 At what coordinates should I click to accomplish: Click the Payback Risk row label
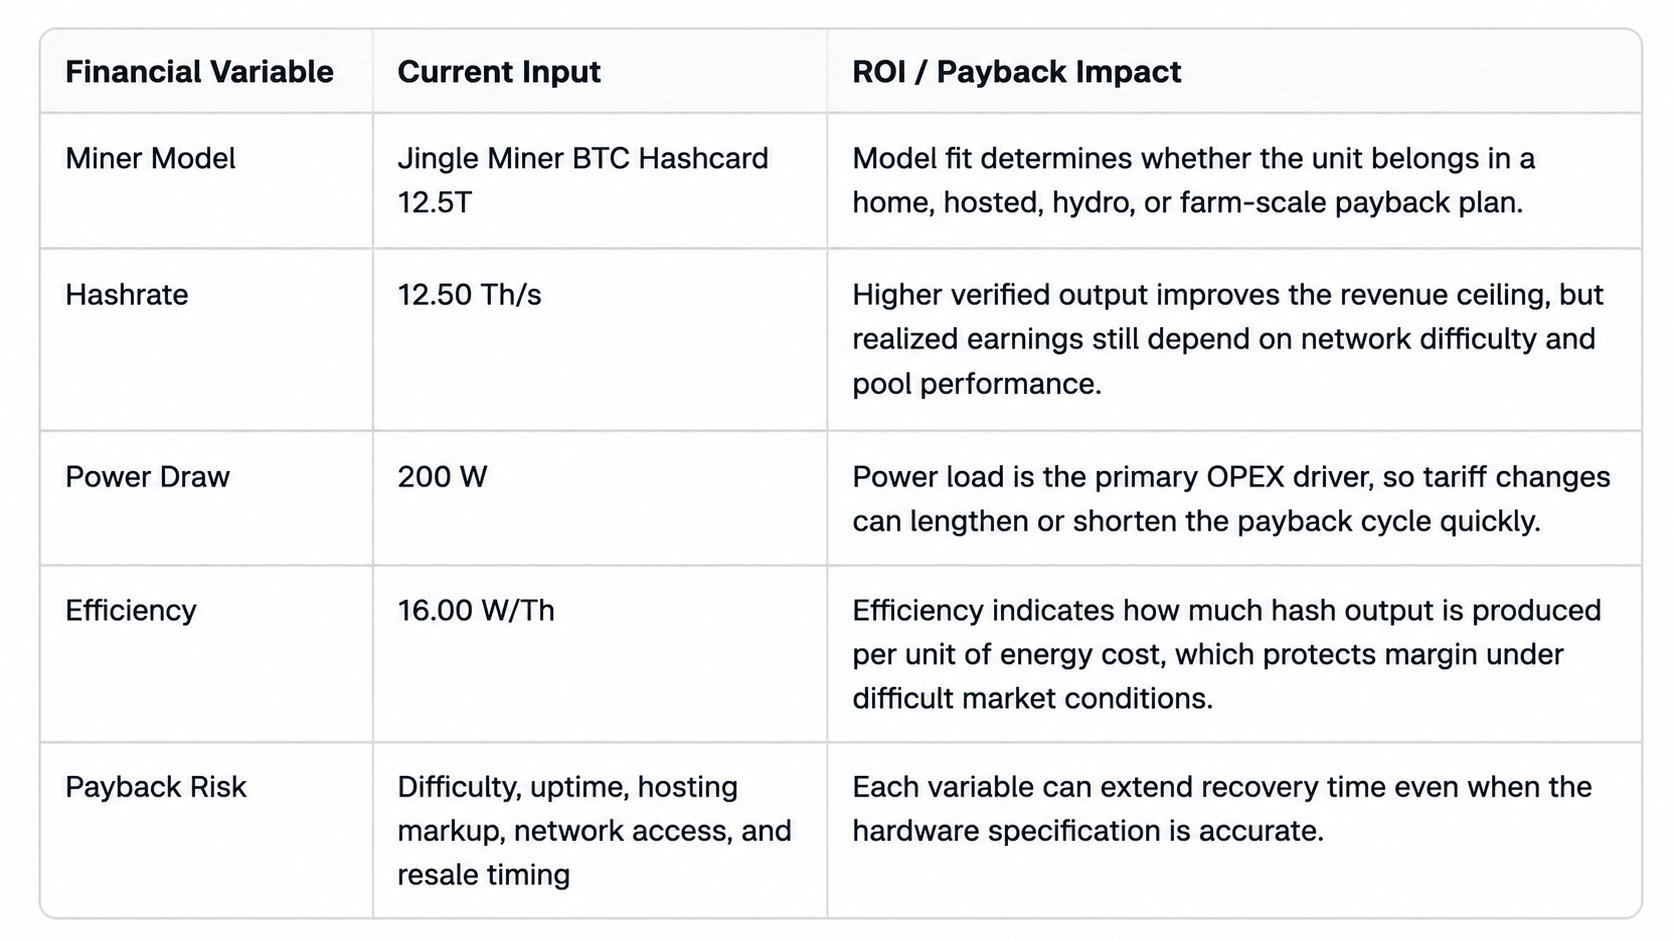(x=155, y=787)
